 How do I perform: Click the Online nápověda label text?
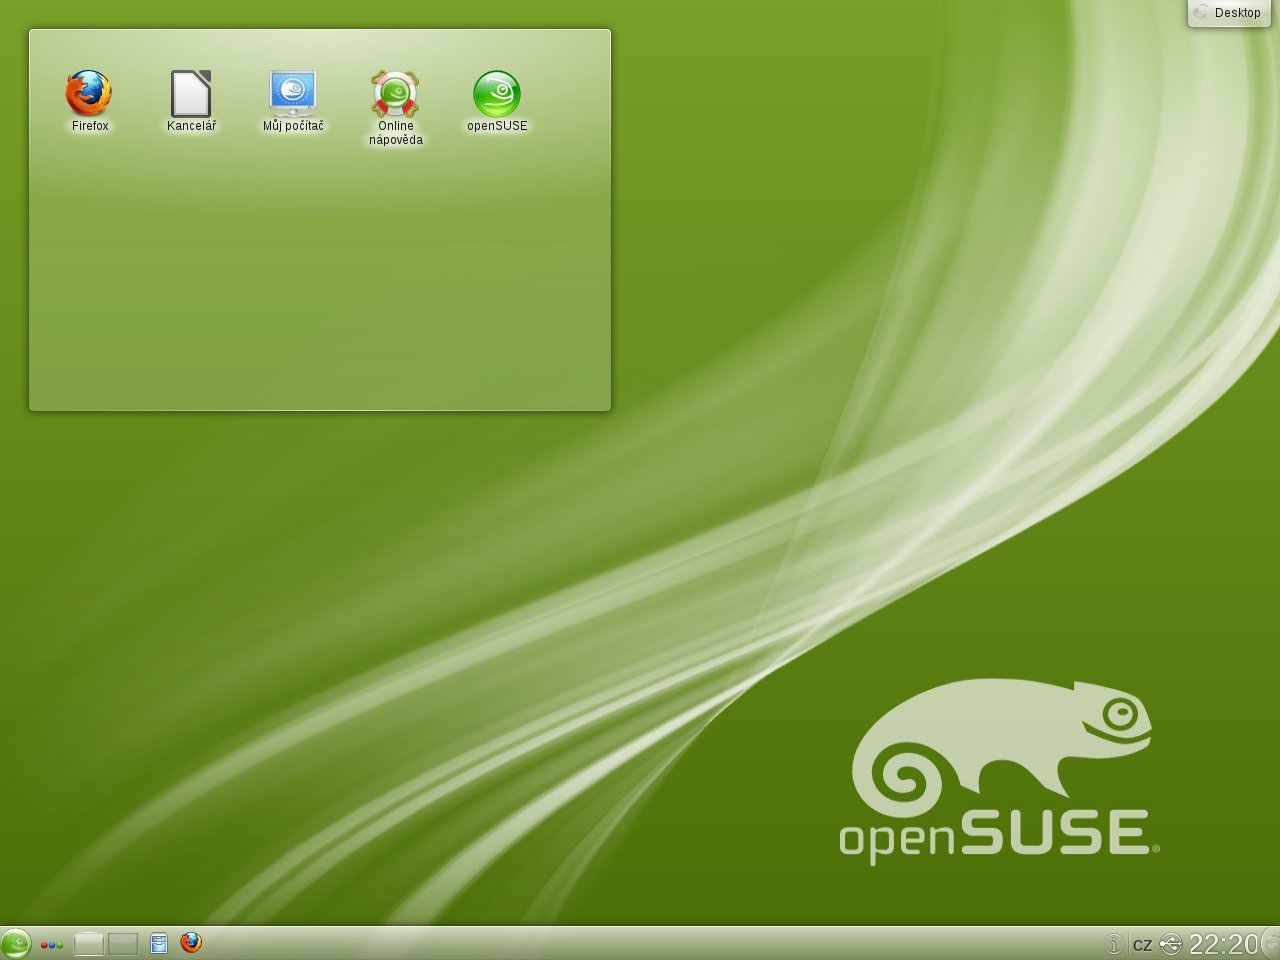[396, 133]
